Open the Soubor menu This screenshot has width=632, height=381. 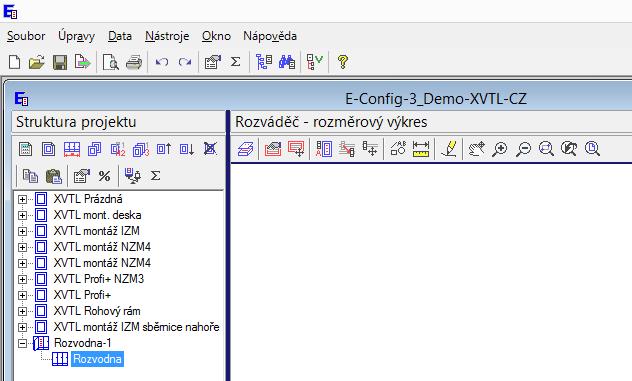[x=26, y=36]
